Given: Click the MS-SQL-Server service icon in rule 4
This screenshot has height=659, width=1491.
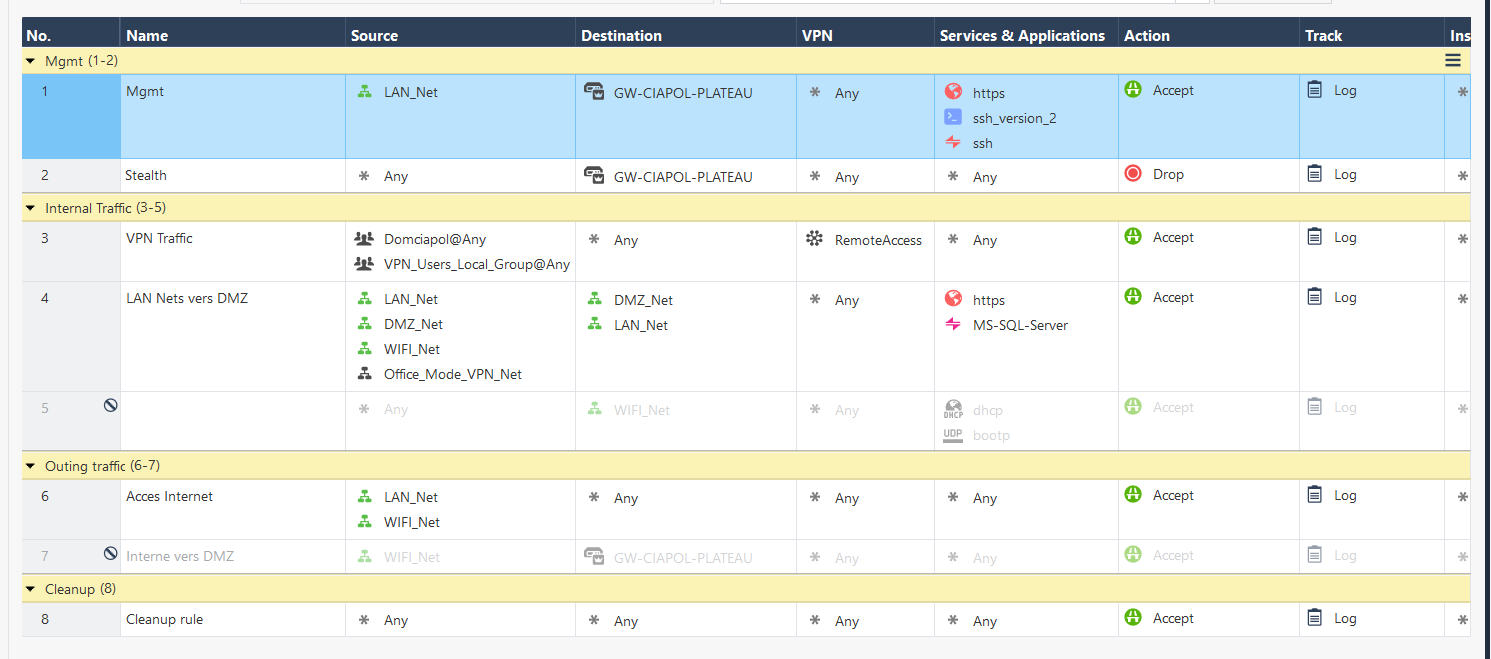Looking at the screenshot, I should [954, 324].
